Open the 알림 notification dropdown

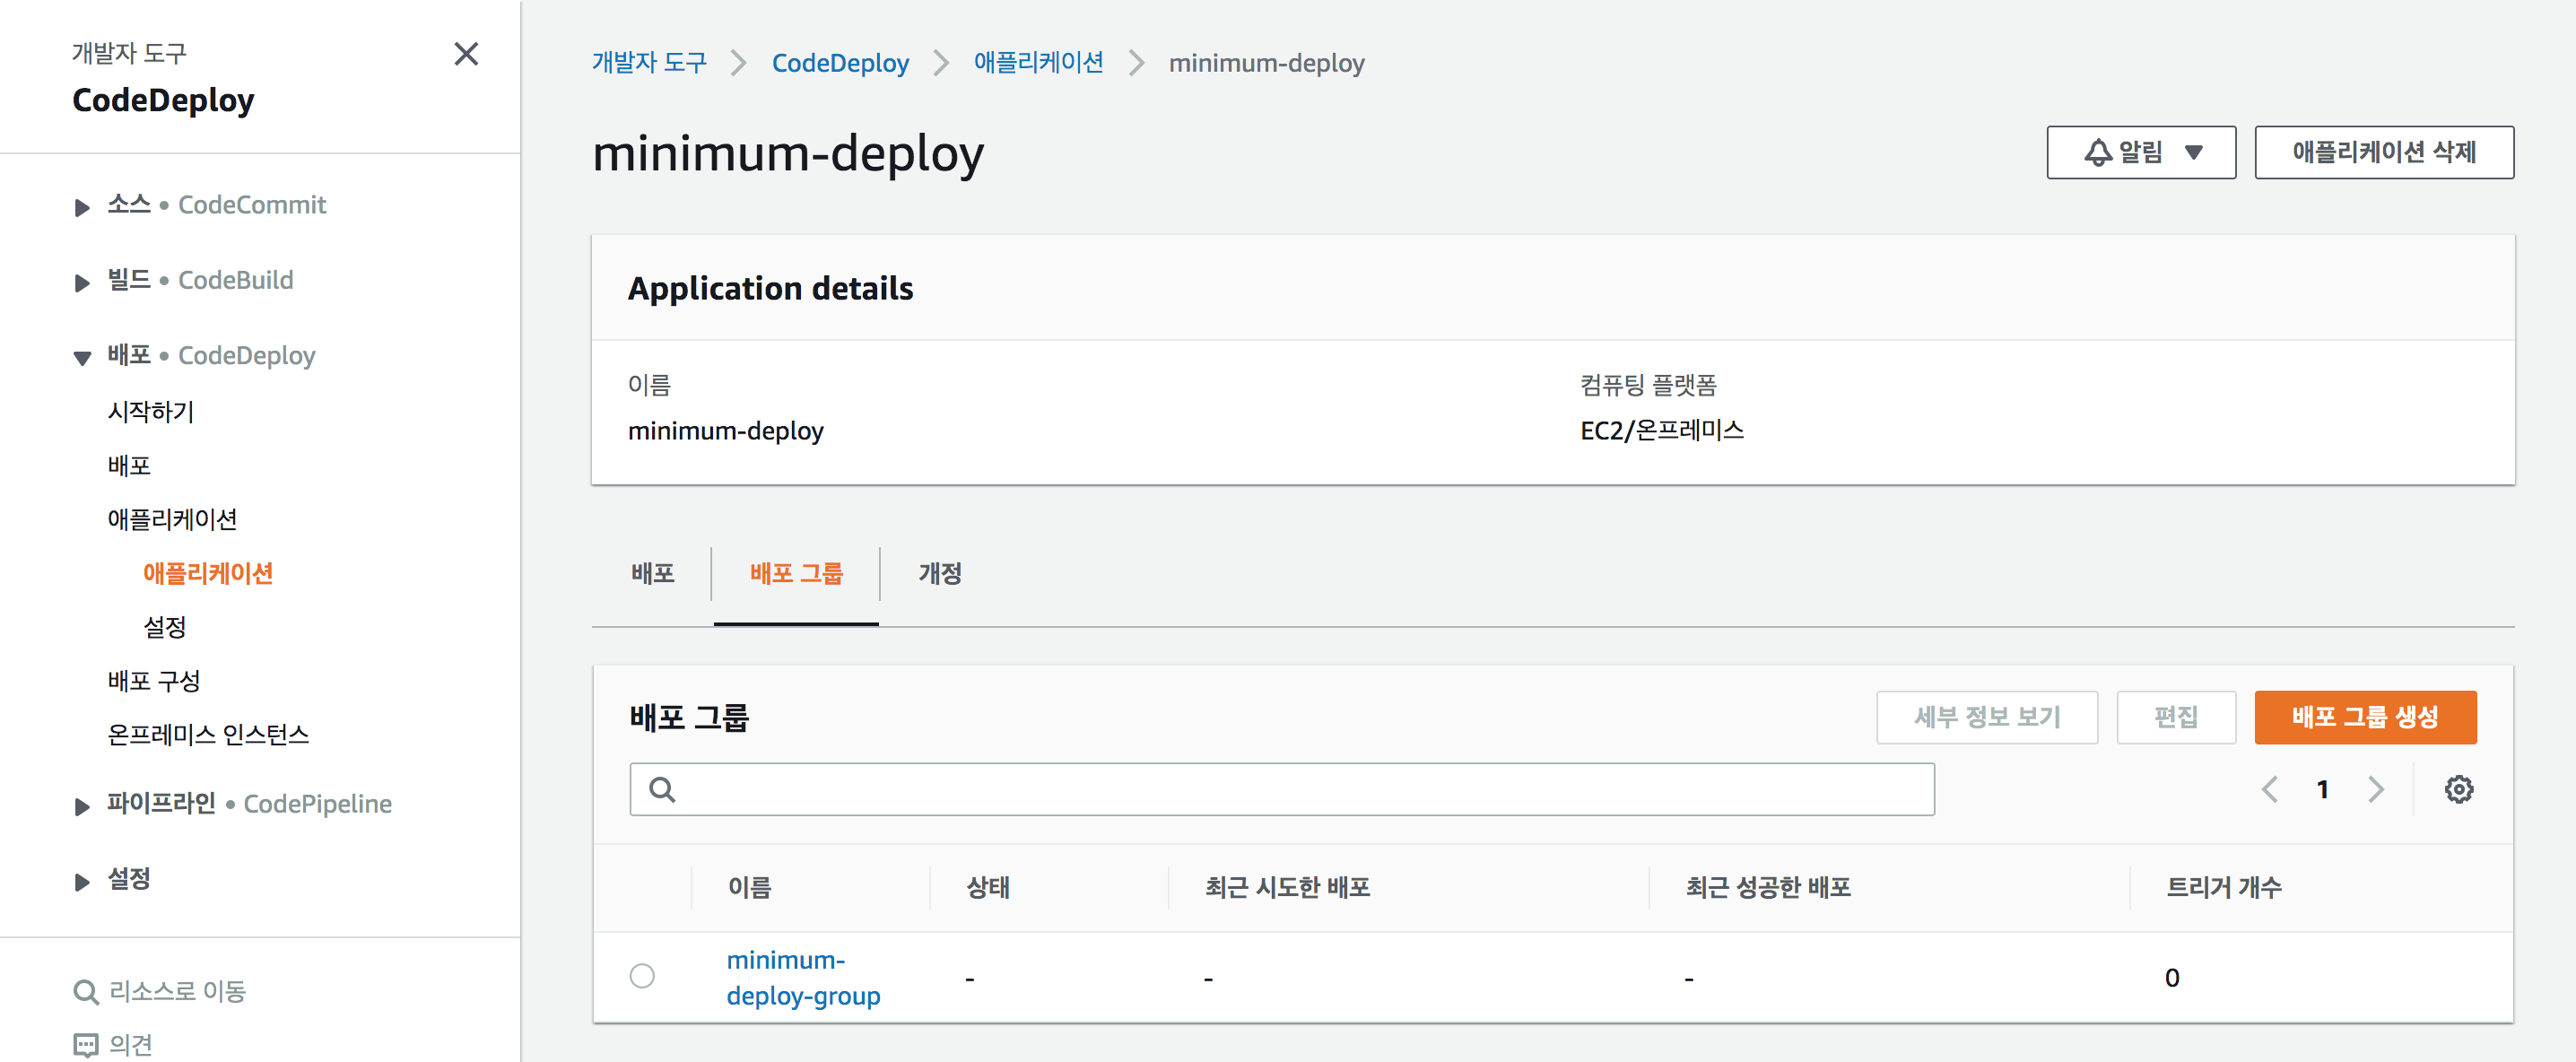click(2140, 152)
